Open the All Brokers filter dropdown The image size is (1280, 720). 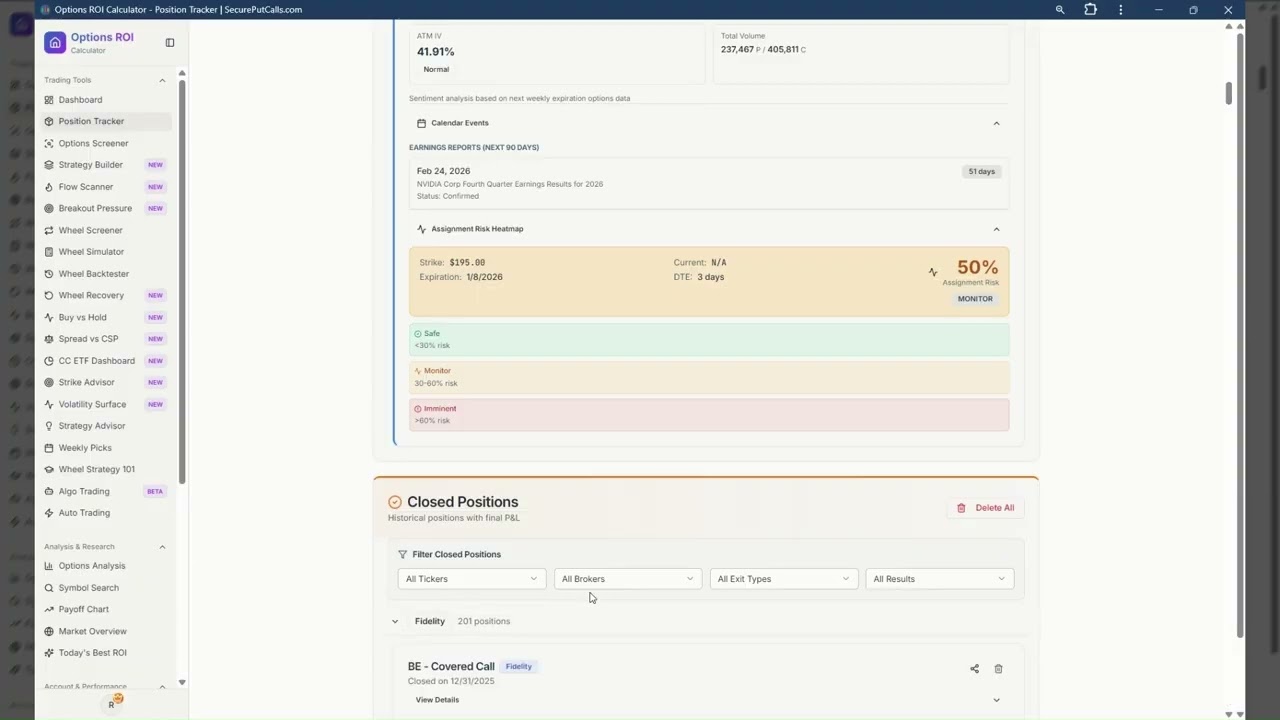pos(627,579)
